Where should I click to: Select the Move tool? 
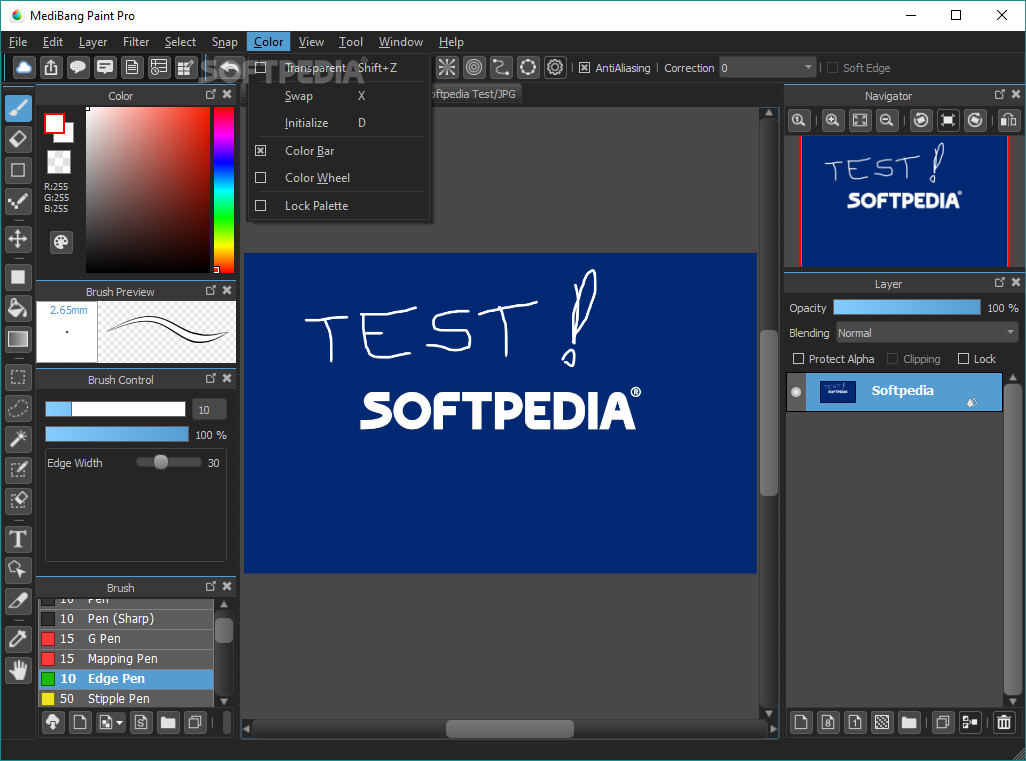coord(18,239)
